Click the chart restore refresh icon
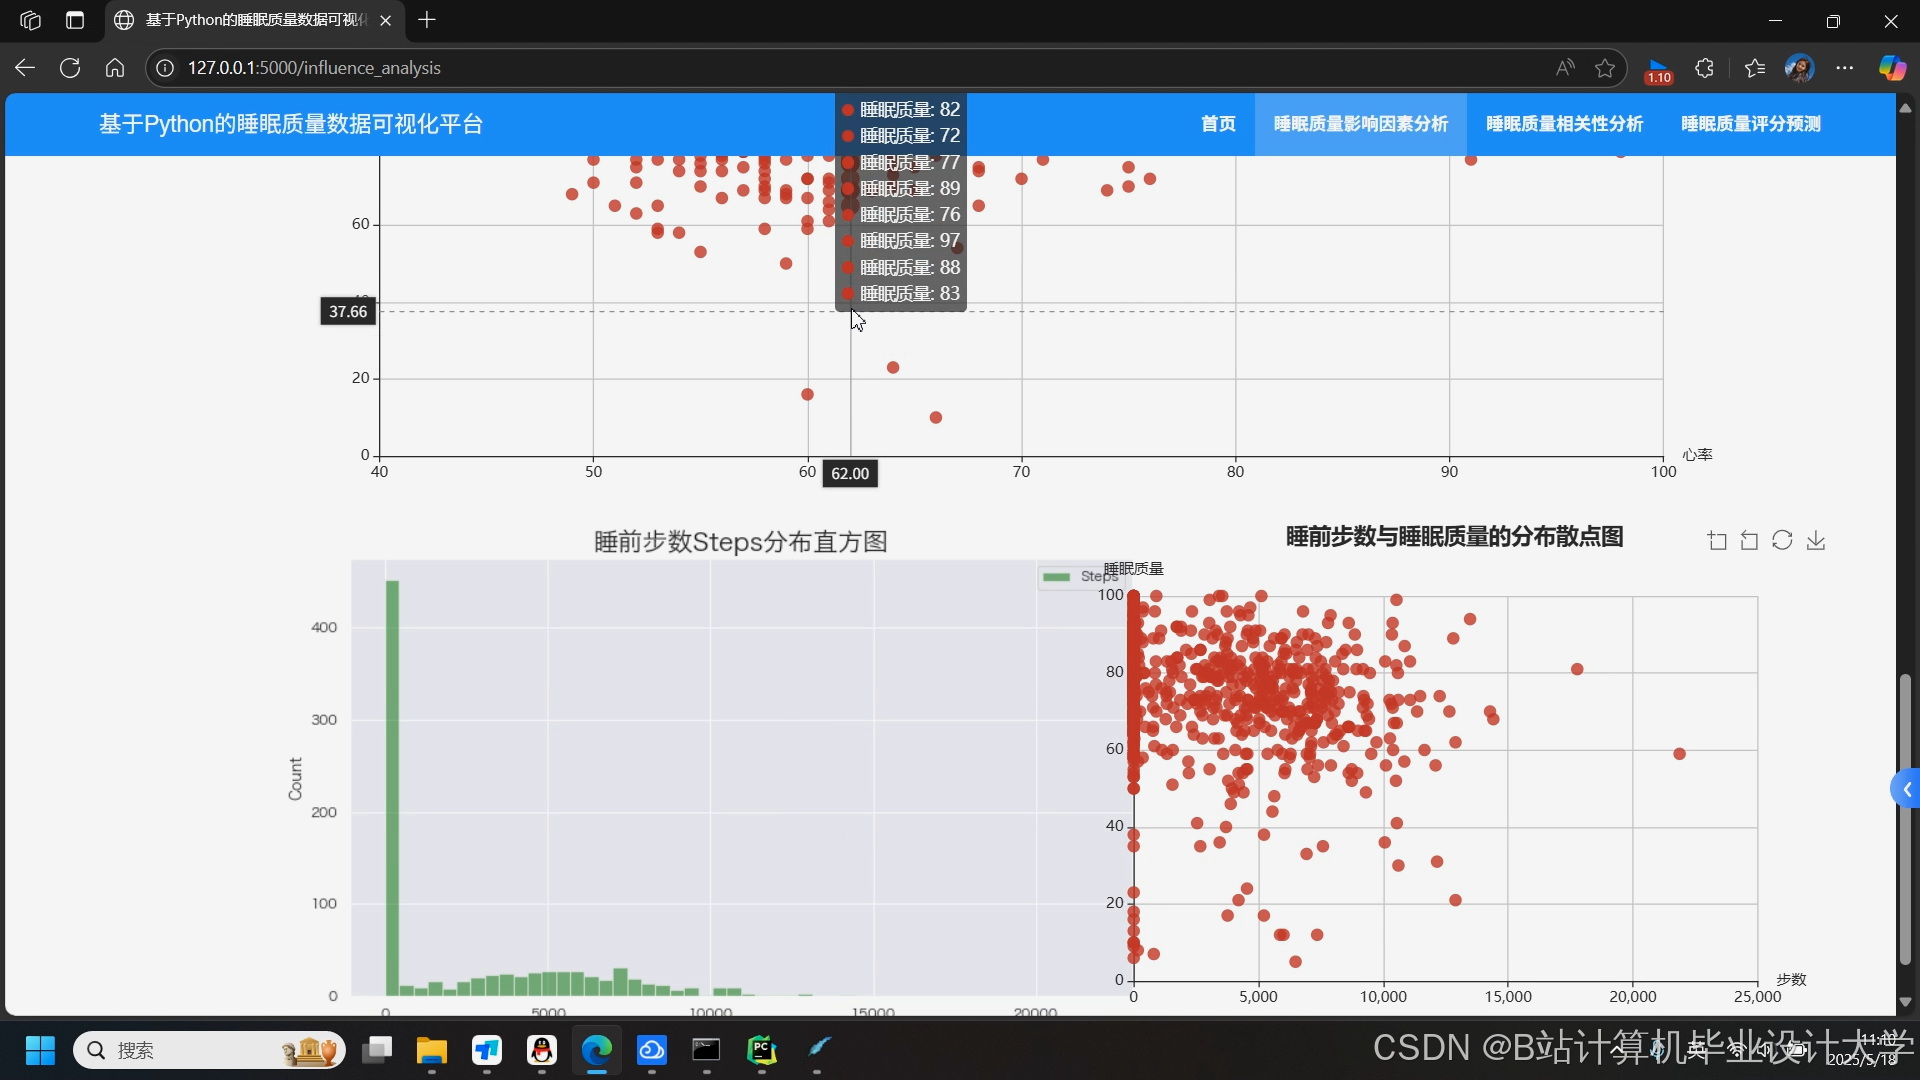Screen dimensions: 1920x1080 (1782, 541)
